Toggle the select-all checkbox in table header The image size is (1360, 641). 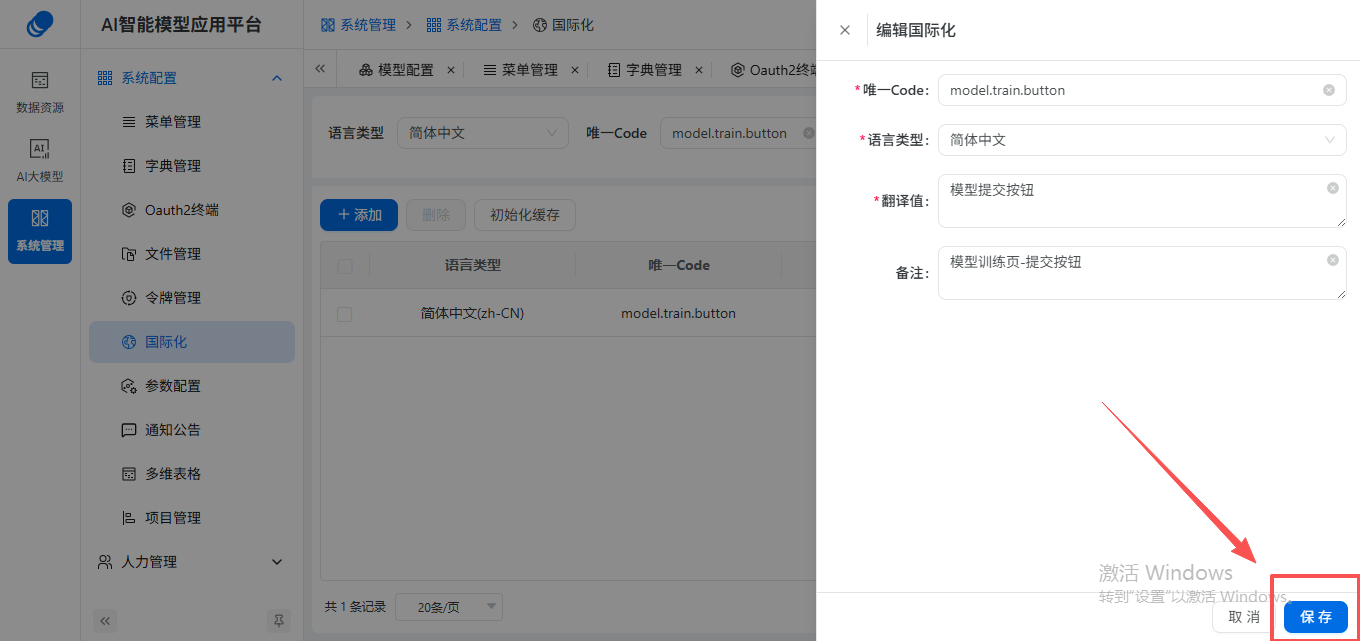[x=345, y=266]
